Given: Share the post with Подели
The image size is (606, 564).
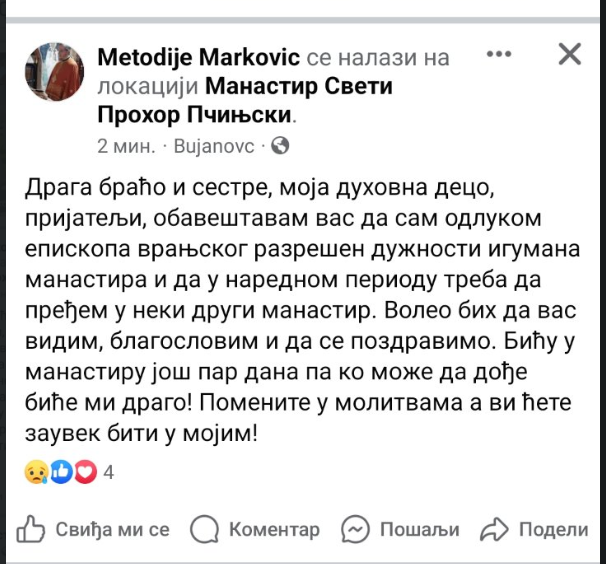Looking at the screenshot, I should pos(534,529).
